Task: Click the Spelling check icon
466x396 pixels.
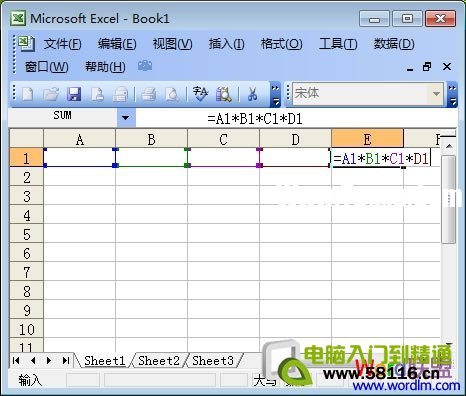Action: [200, 94]
